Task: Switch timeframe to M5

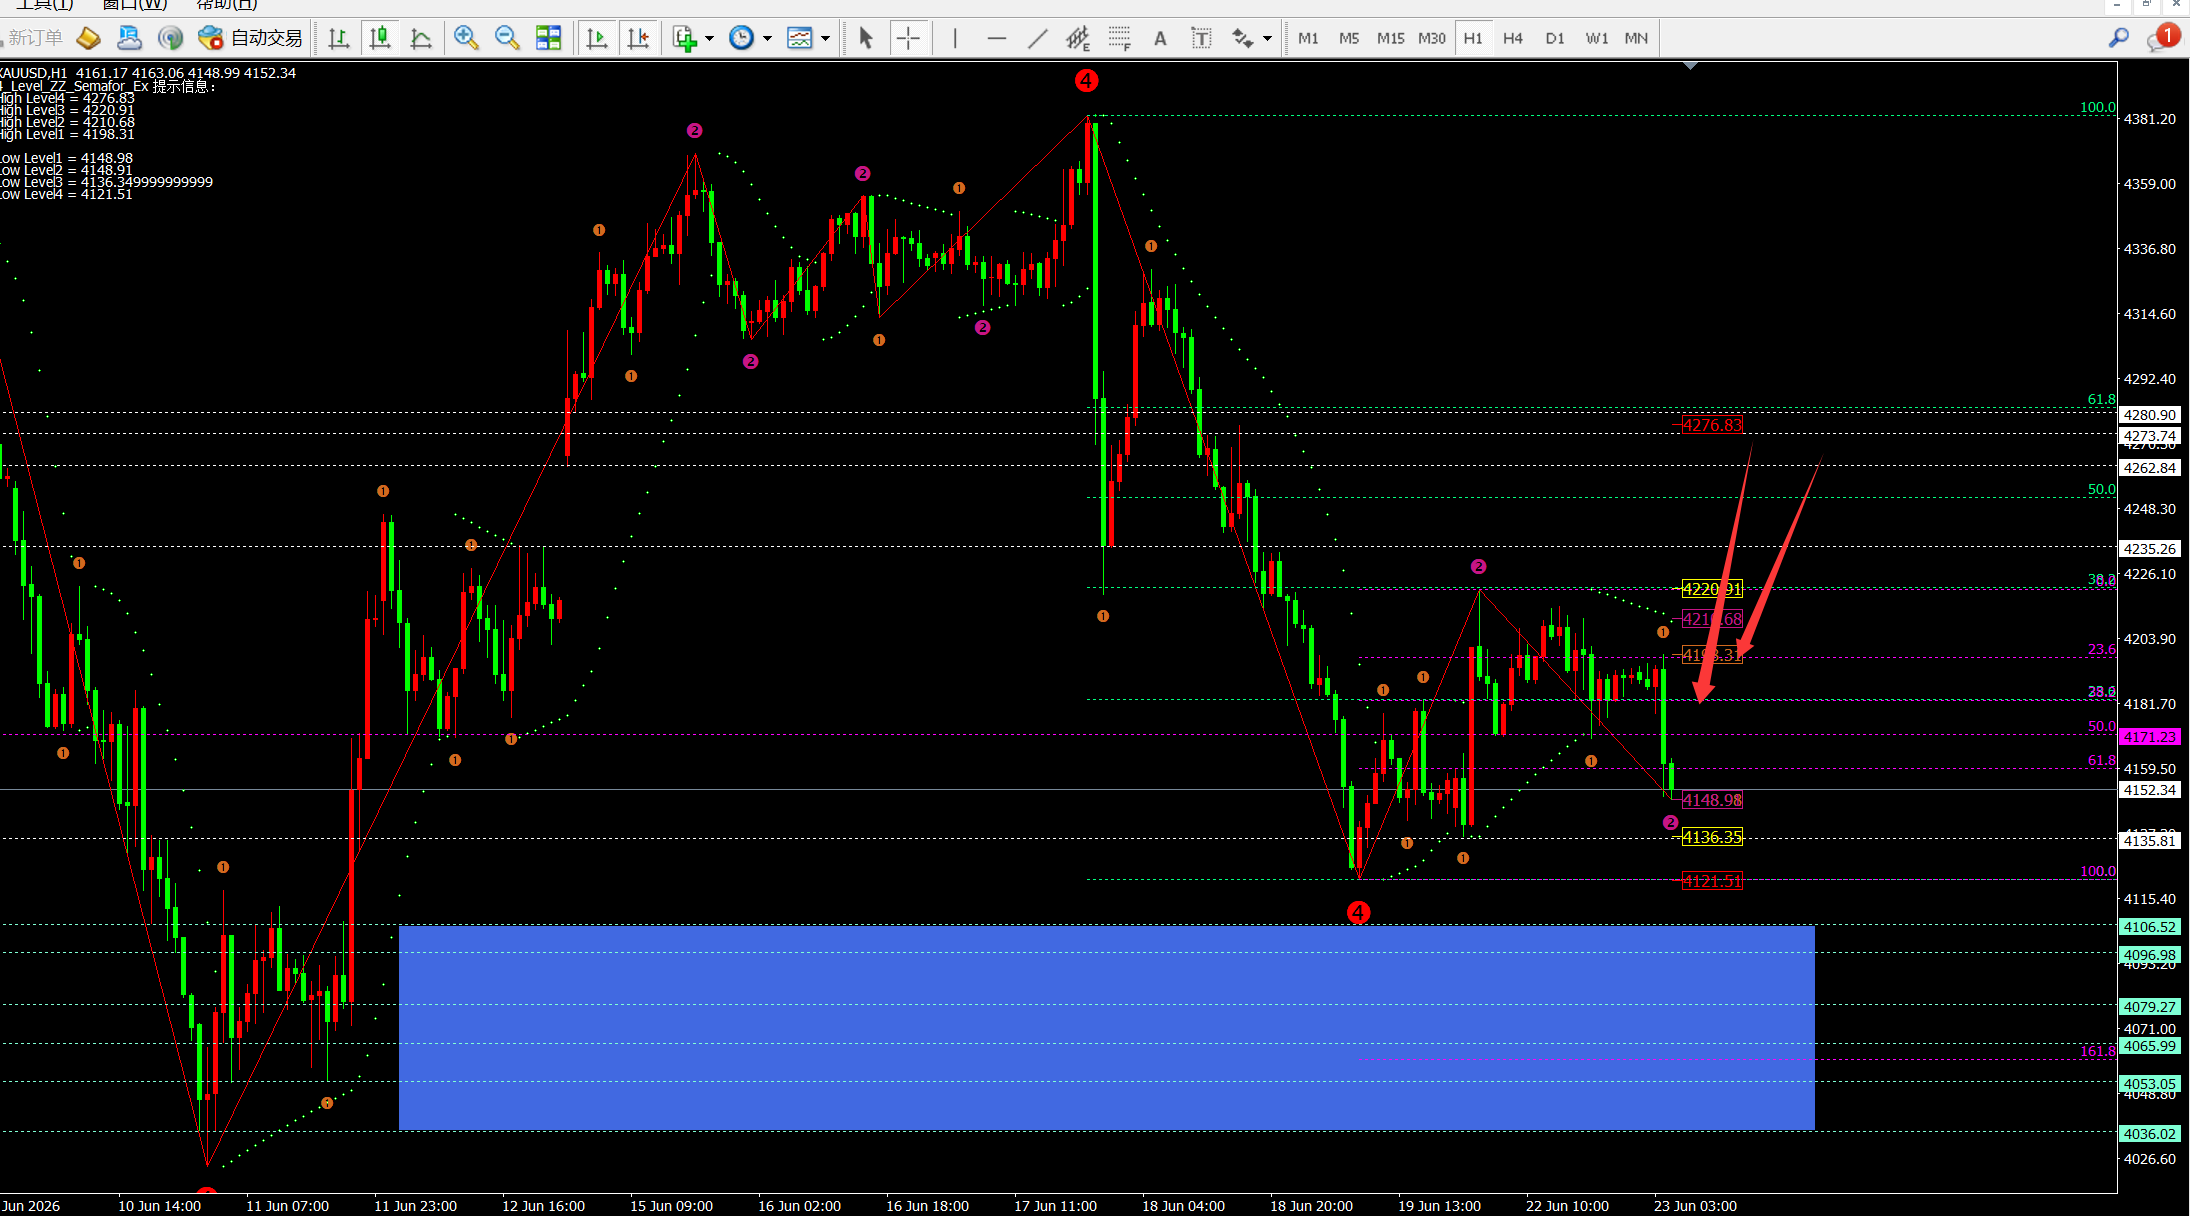Action: pos(1349,38)
